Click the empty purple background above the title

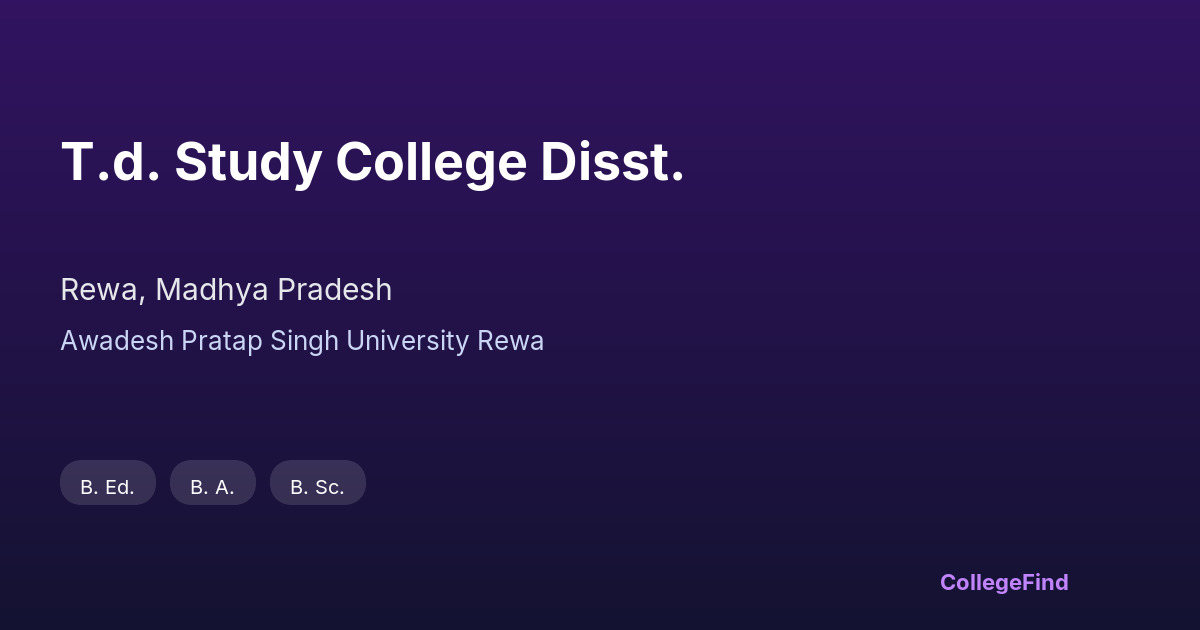click(600, 60)
